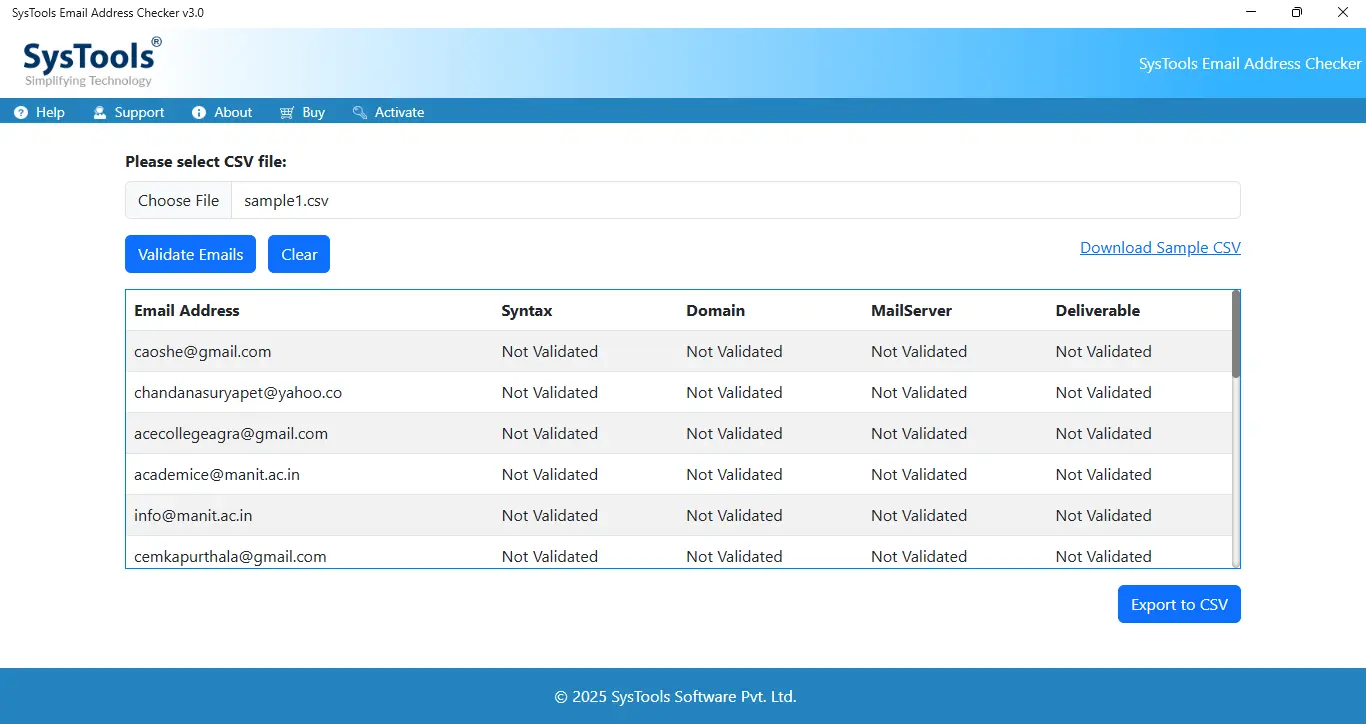Screen dimensions: 1366x724
Task: Select the About menu item
Action: [222, 113]
